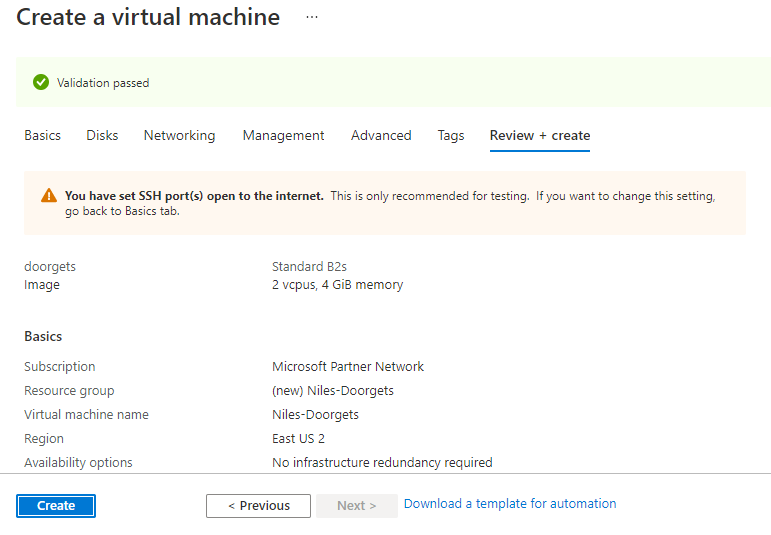Open Download a template for automation link
Screen dimensions: 771x535
(510, 504)
